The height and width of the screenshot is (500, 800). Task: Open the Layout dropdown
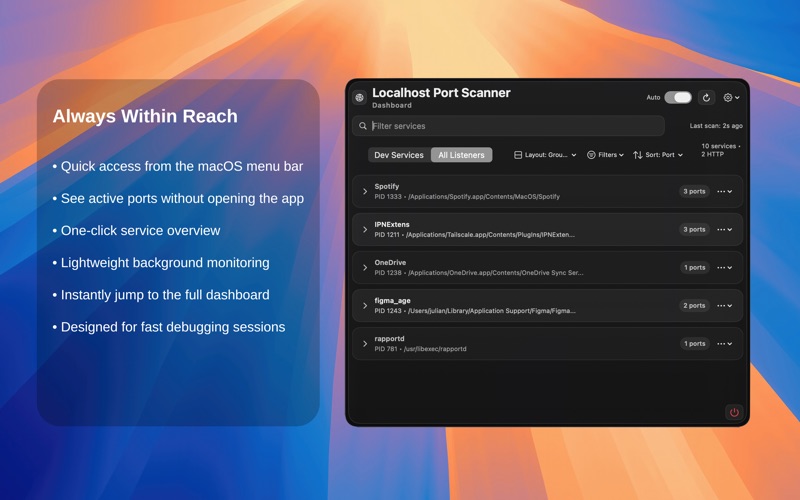tap(545, 155)
